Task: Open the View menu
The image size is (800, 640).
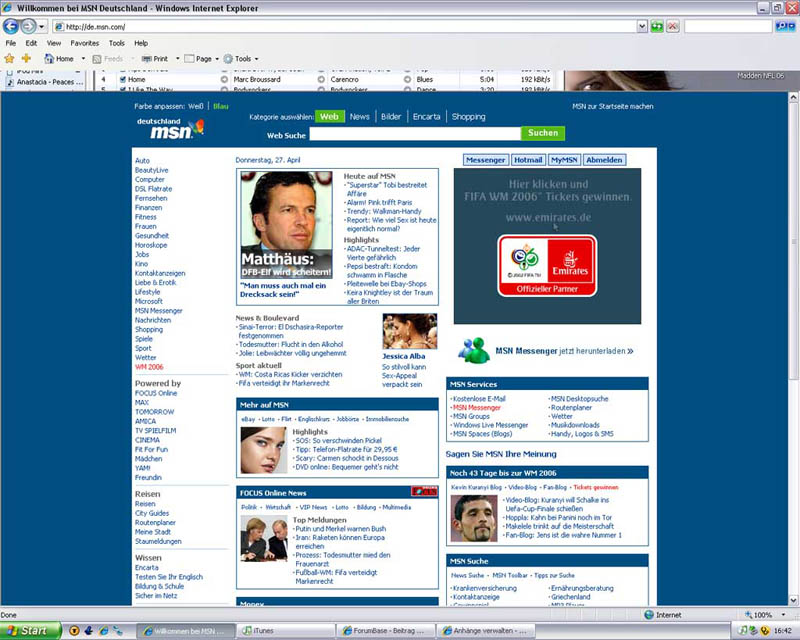Action: (54, 43)
